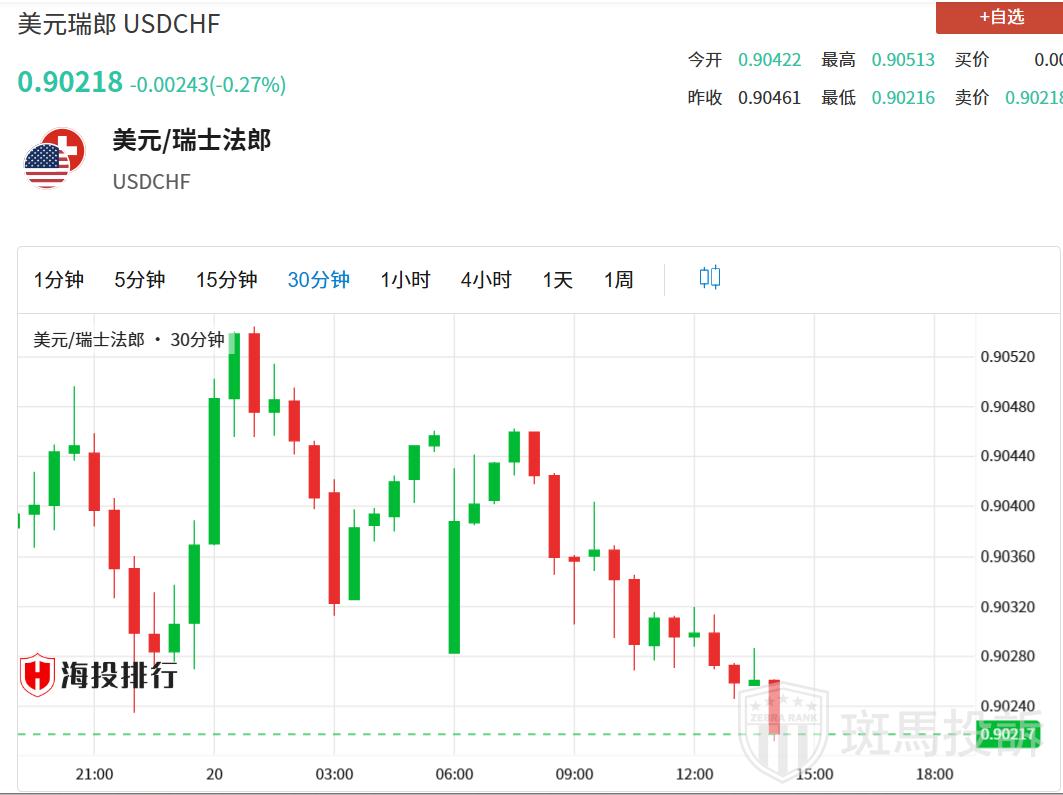Click the 海投排行 shield logo
Viewport: 1063px width, 795px height.
click(38, 675)
